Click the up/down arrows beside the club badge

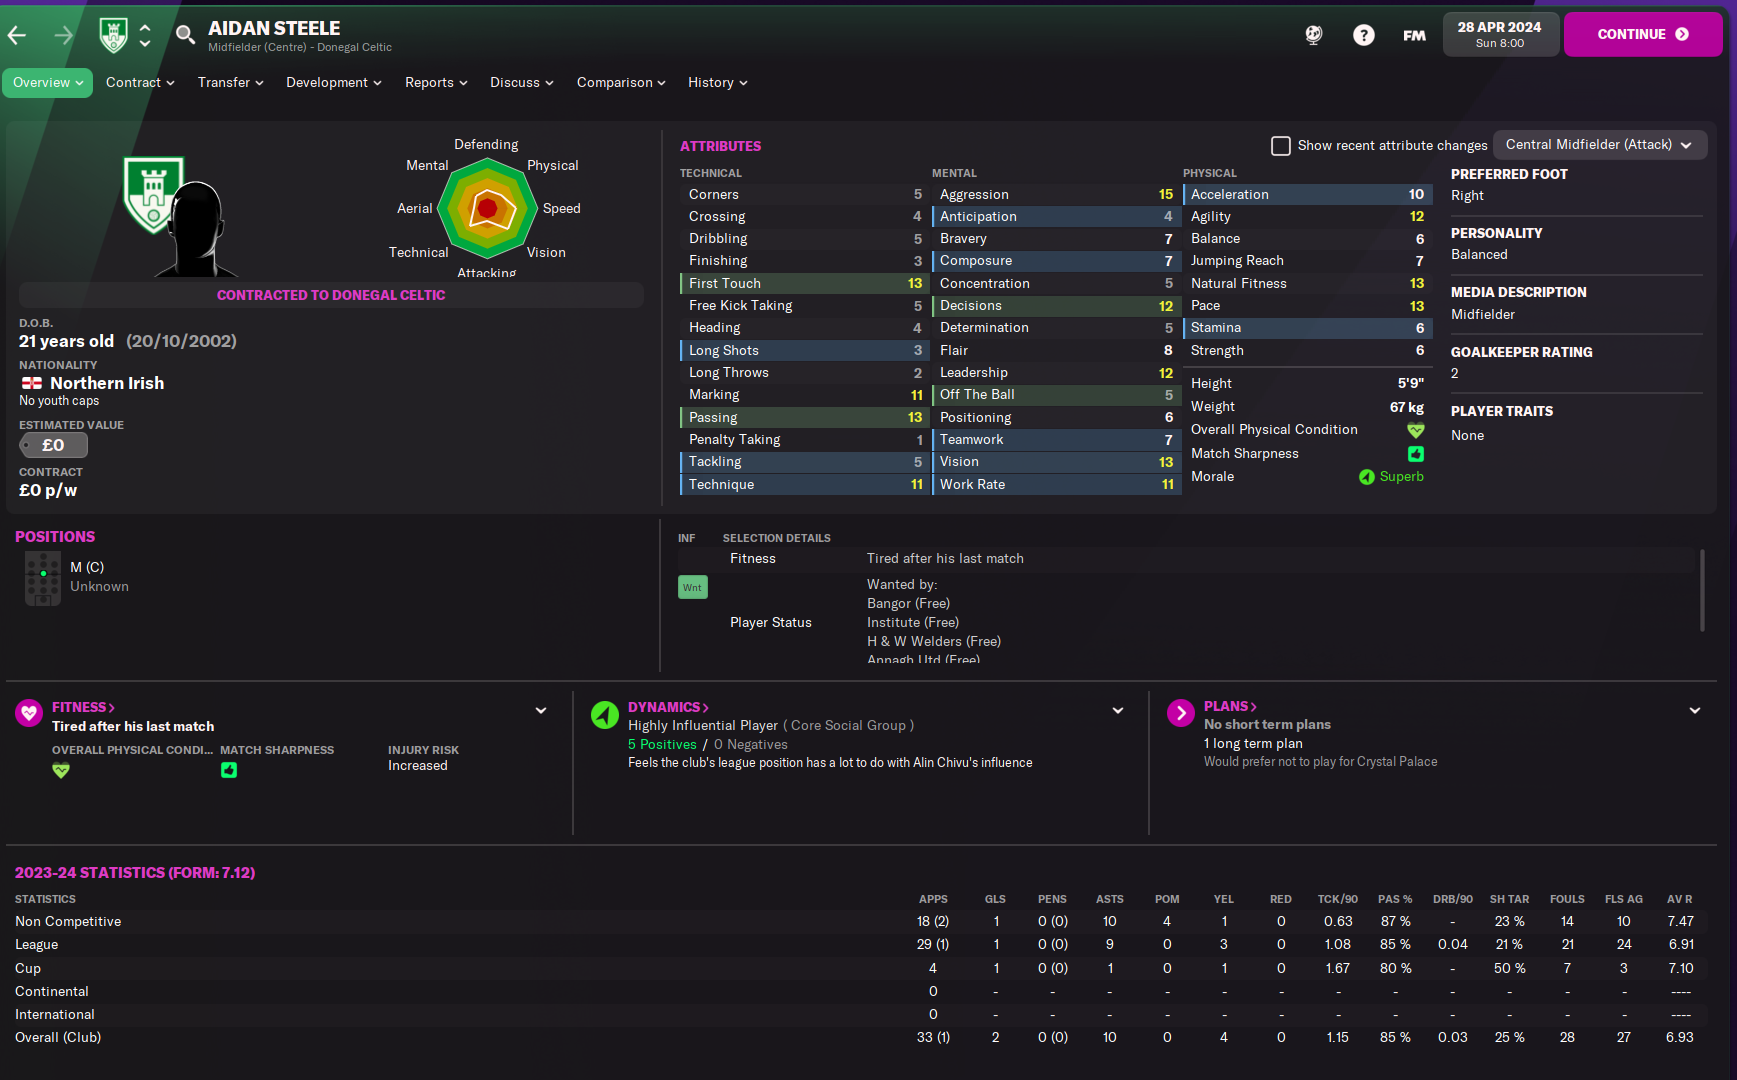tap(145, 36)
